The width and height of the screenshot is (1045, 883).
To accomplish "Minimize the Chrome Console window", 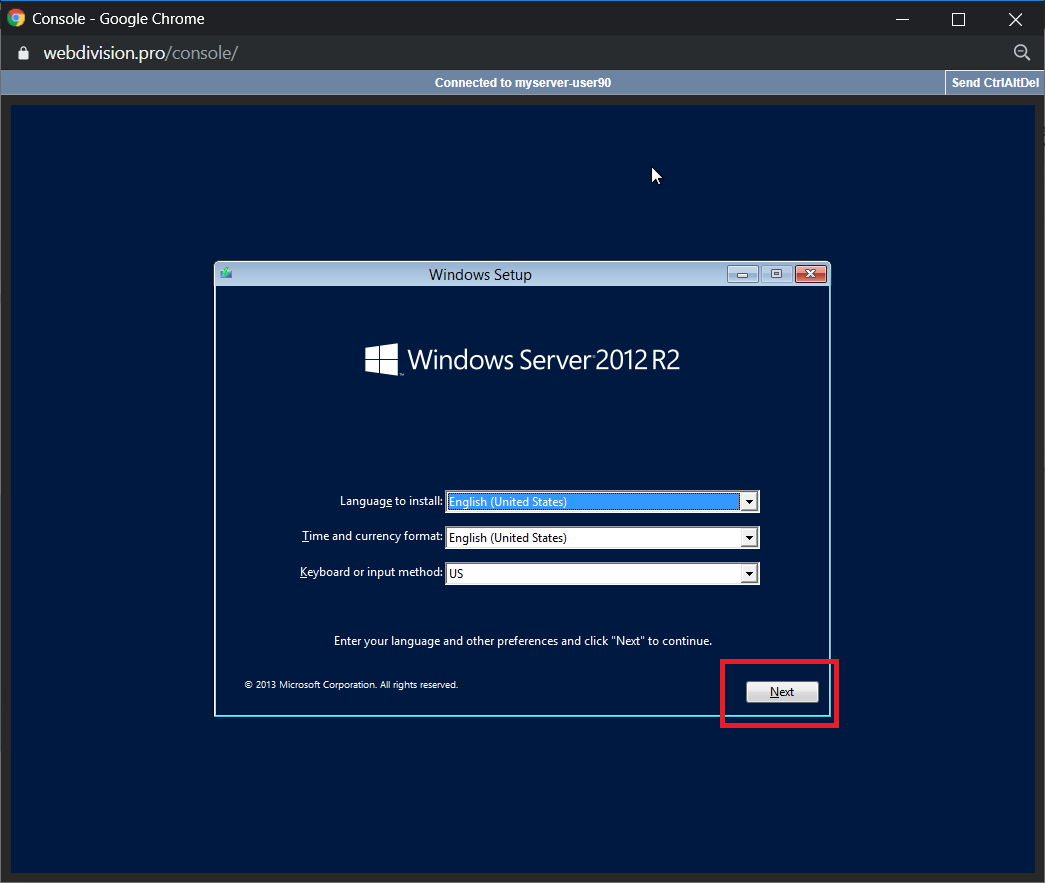I will pyautogui.click(x=901, y=18).
